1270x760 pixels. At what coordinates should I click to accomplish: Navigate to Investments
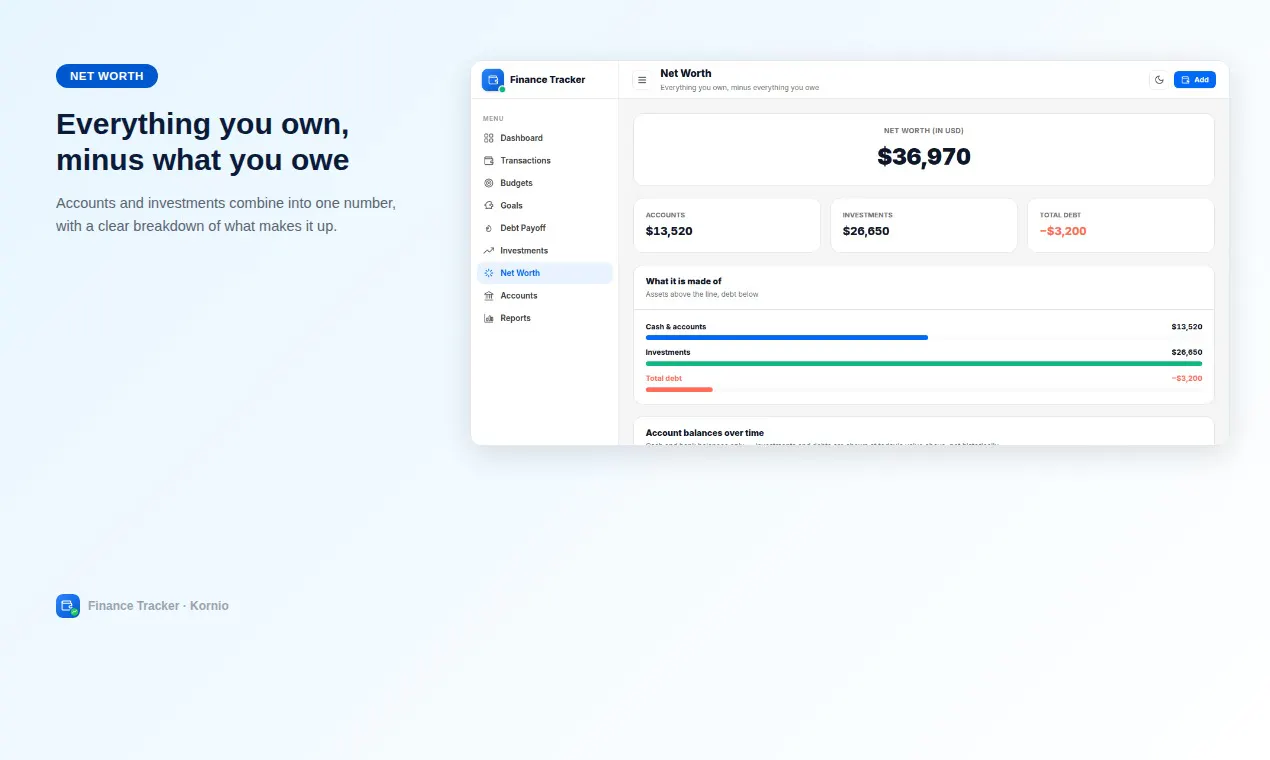[x=545, y=250]
